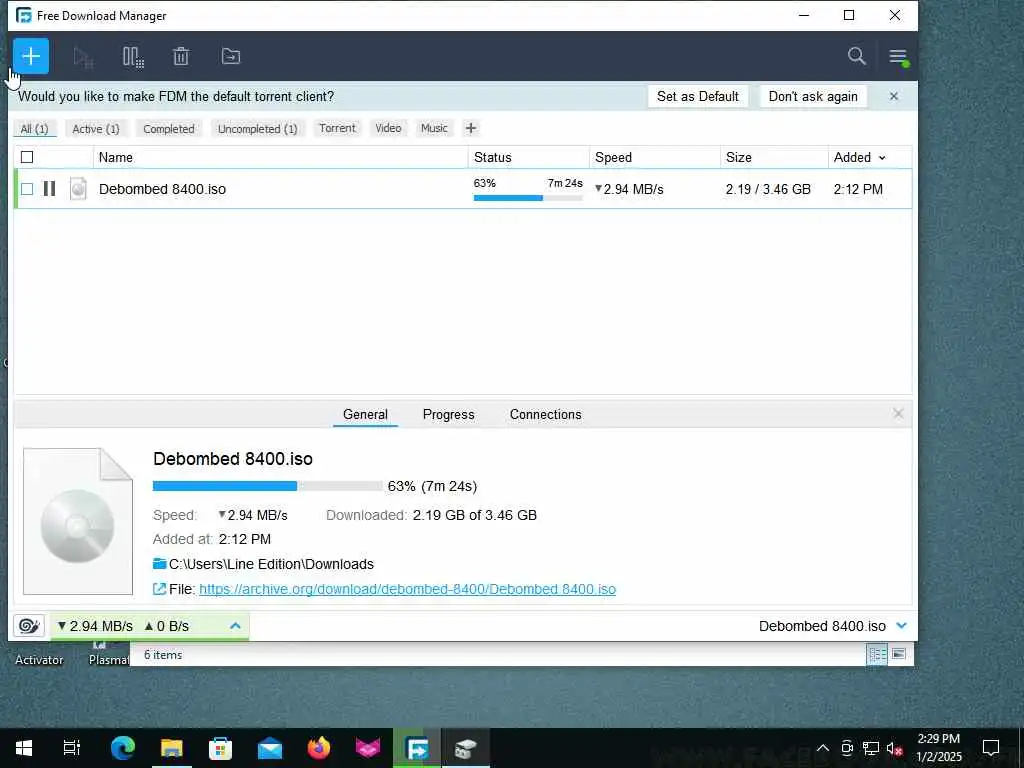Viewport: 1024px width, 768px height.
Task: Click the pink envelope taskbar icon
Action: (x=368, y=748)
